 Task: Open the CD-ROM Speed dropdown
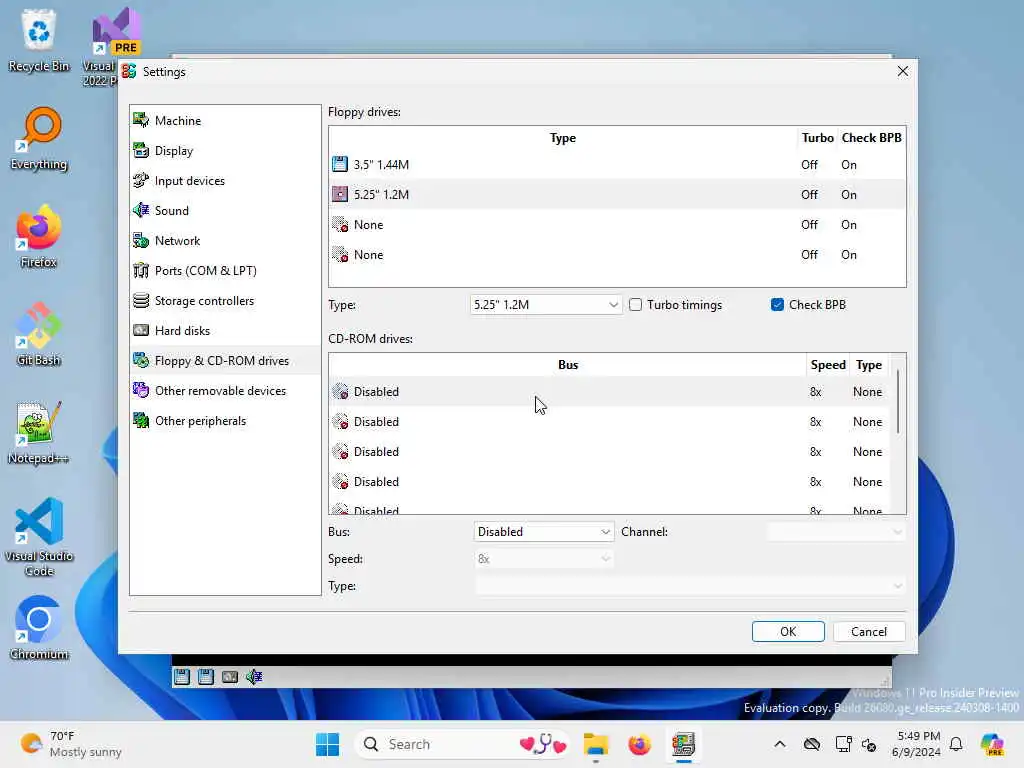[543, 559]
